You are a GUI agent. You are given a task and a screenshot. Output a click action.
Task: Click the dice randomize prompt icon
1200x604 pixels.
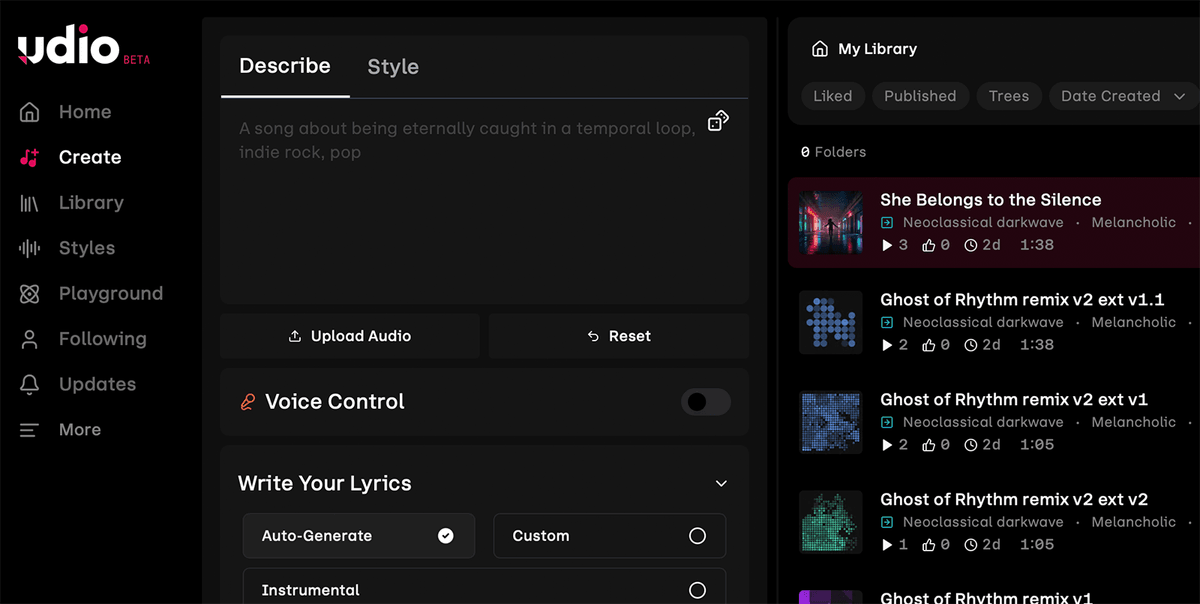[x=718, y=121]
